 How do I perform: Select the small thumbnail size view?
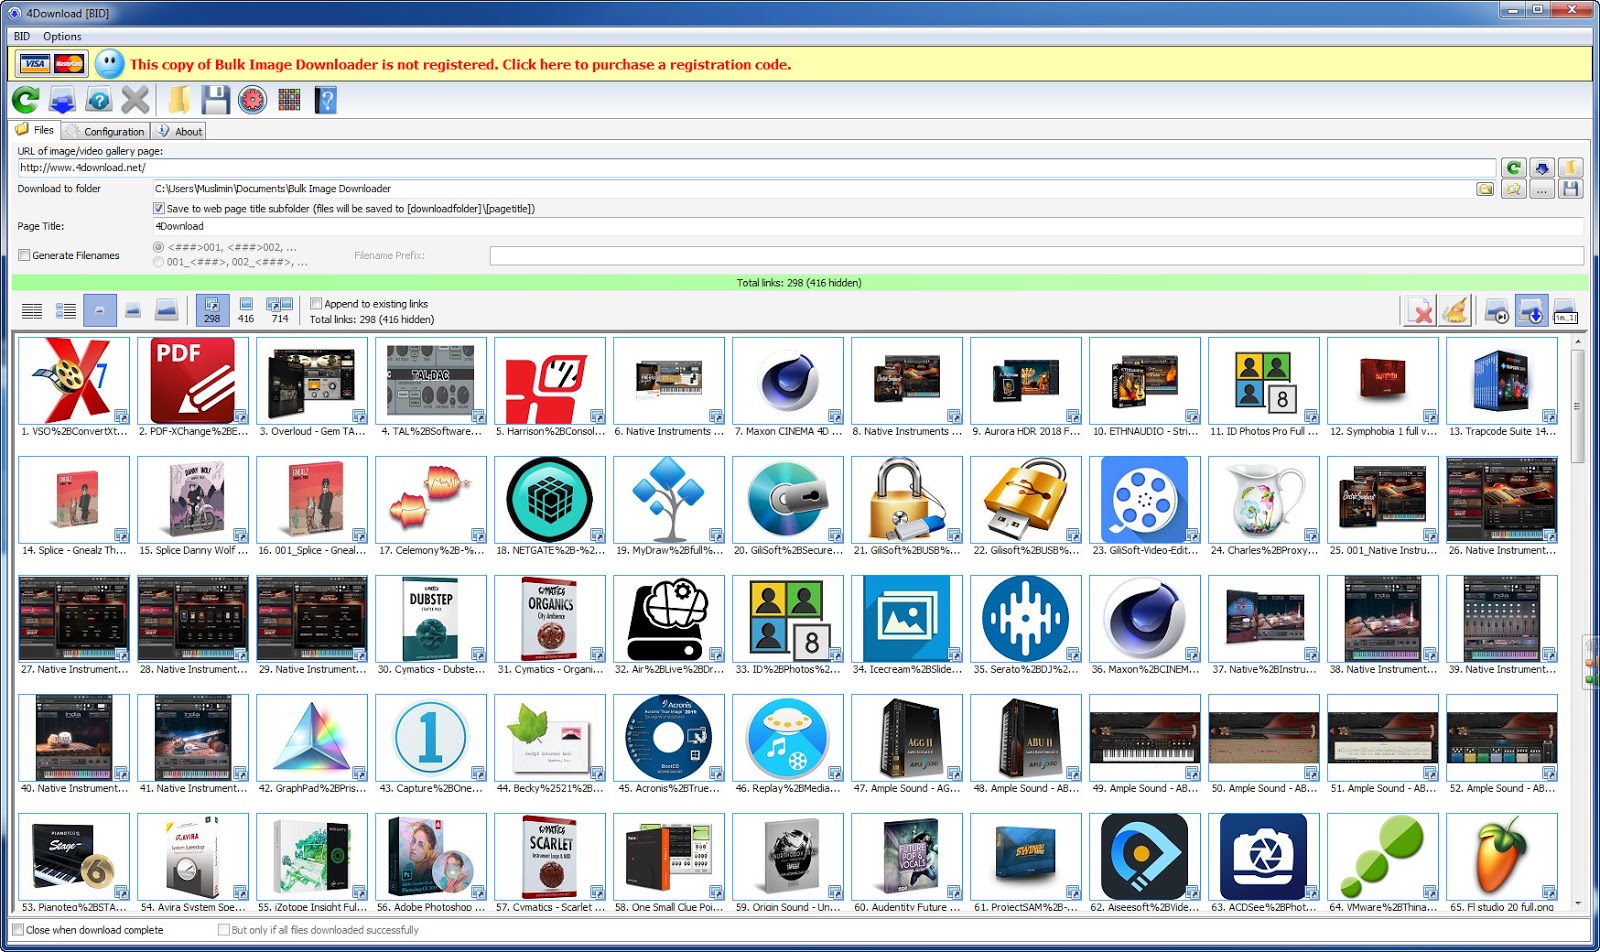(100, 311)
